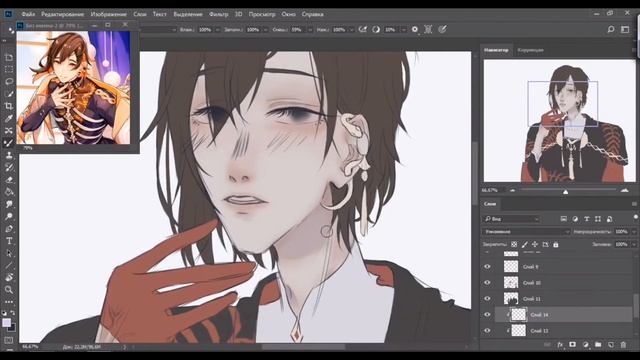The image size is (640, 360).
Task: Select the Zoom magnifier tool
Action: click(x=9, y=290)
